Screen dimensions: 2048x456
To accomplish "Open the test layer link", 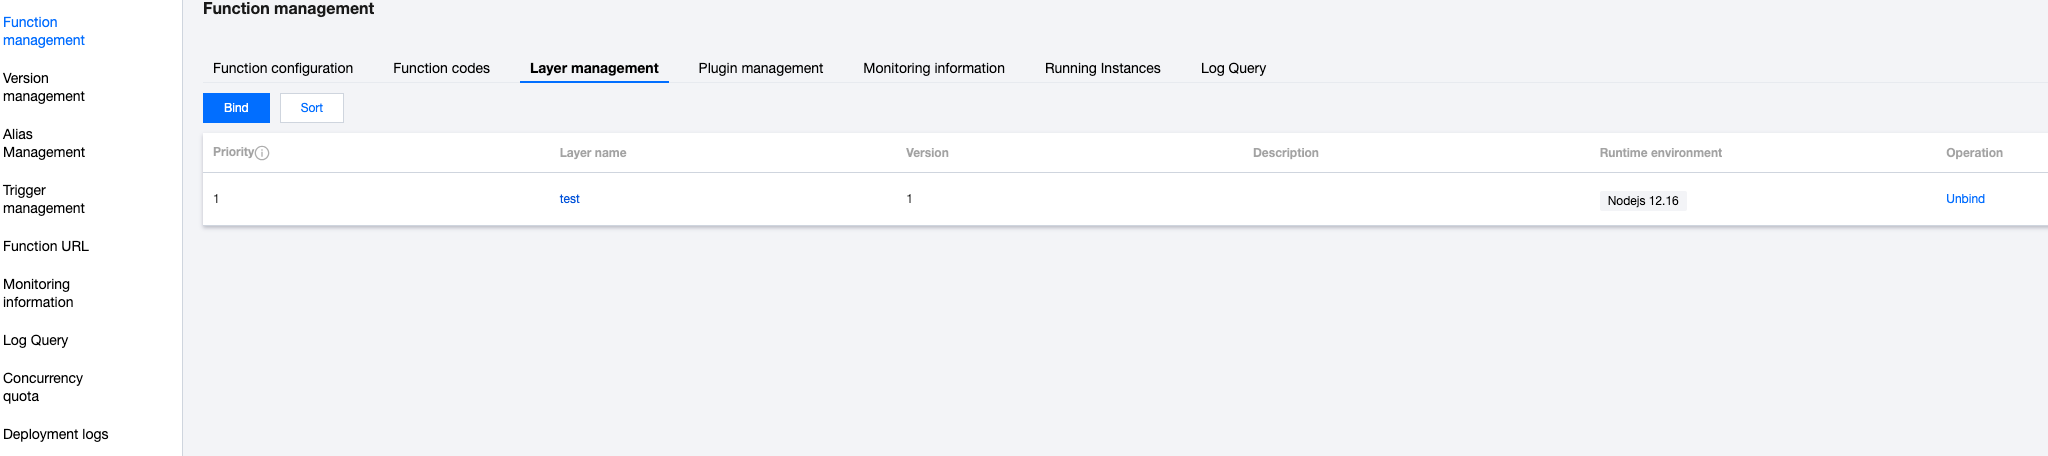I will tap(570, 199).
